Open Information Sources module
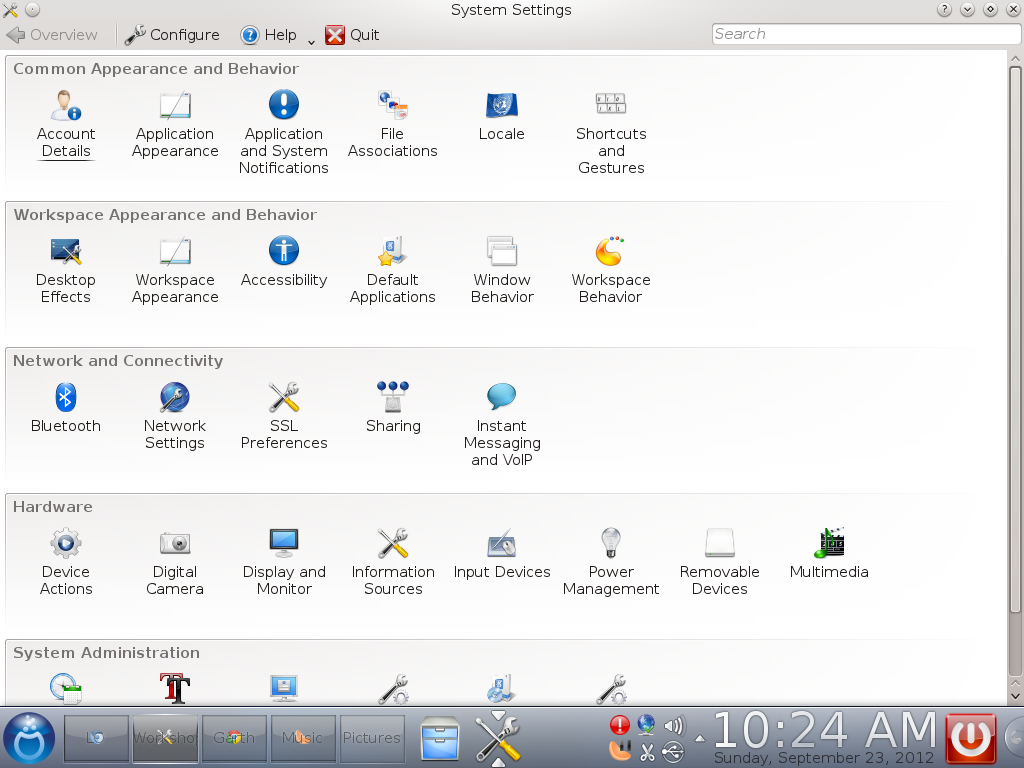The height and width of the screenshot is (768, 1024). (392, 562)
